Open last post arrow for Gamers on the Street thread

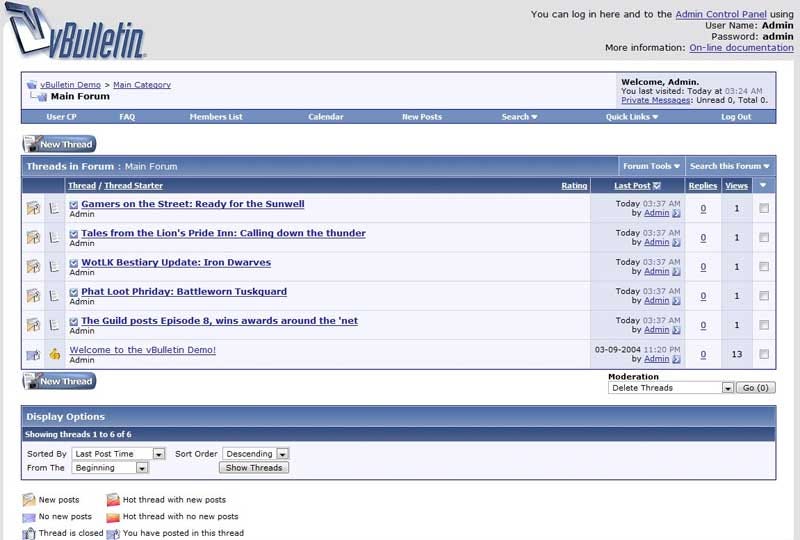tap(676, 213)
